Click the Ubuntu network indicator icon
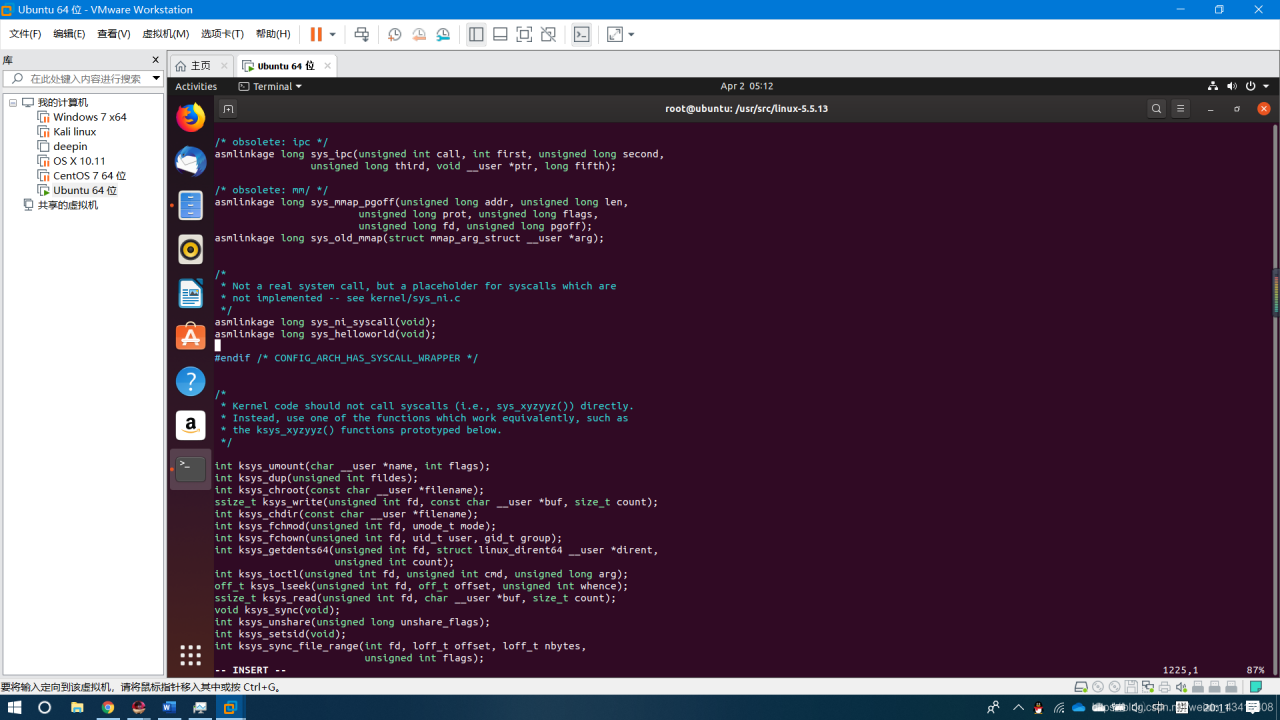 pyautogui.click(x=1213, y=86)
